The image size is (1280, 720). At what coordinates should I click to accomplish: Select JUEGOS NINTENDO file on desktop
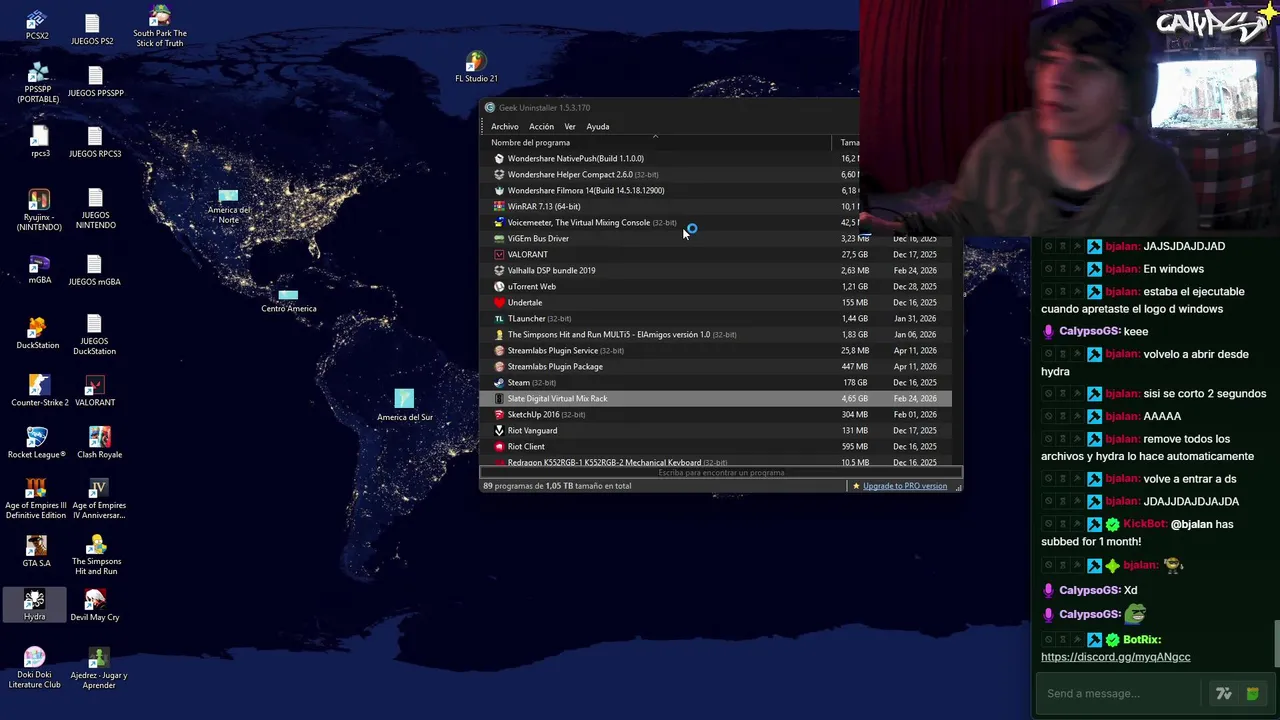[x=95, y=209]
